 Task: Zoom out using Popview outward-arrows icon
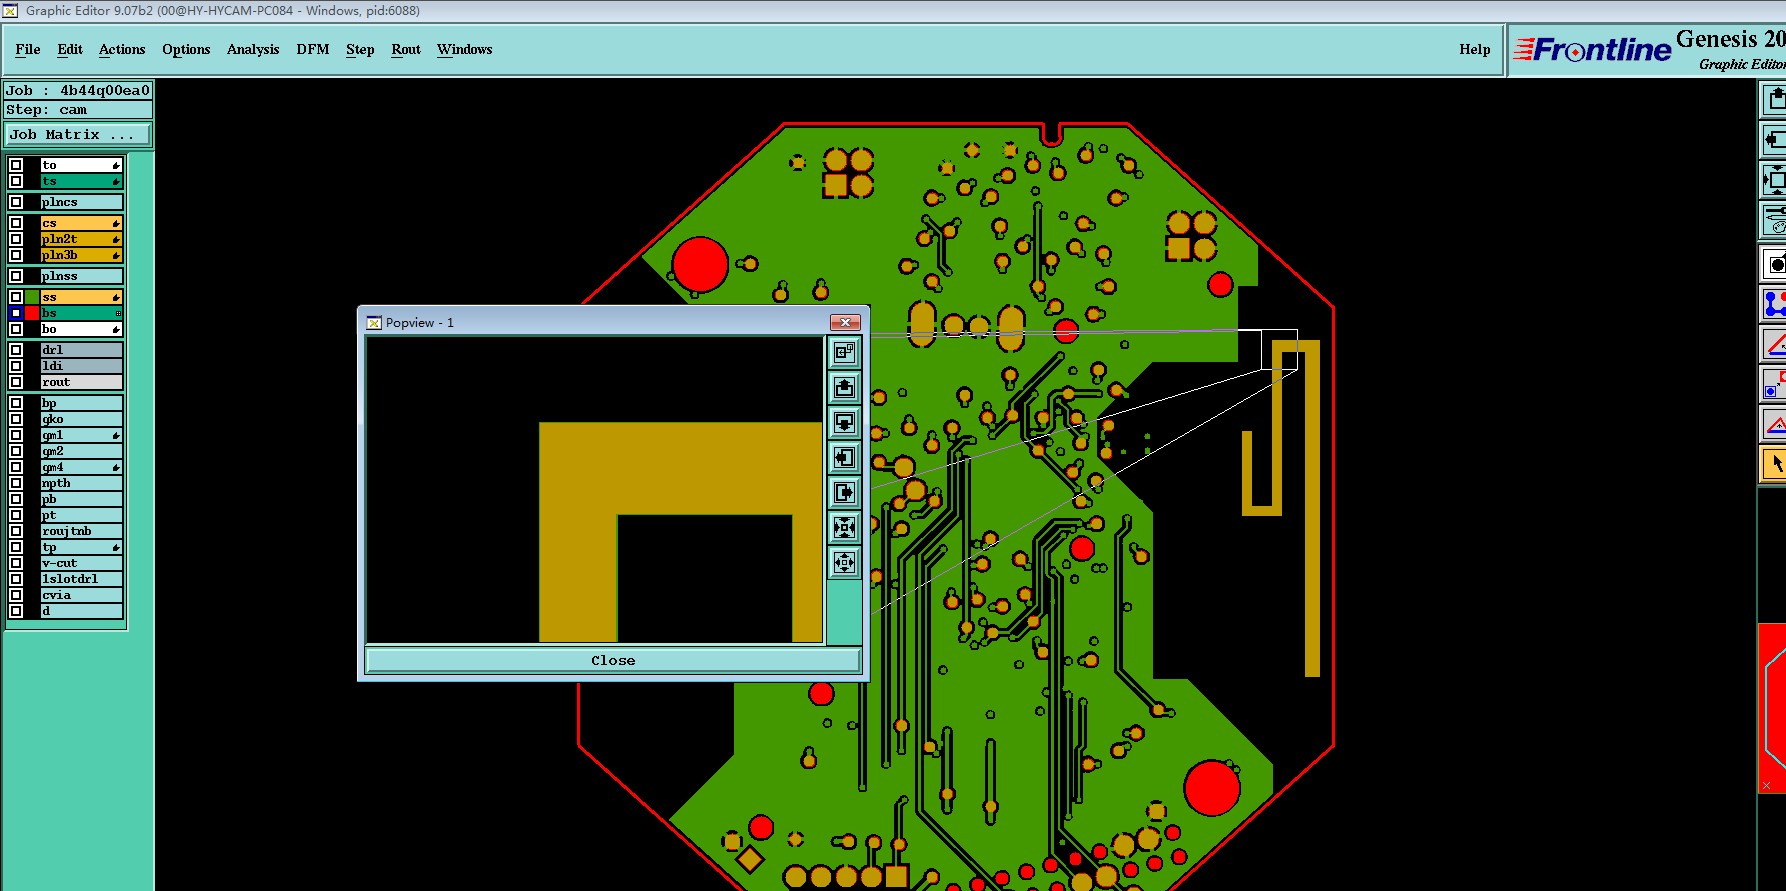tap(845, 562)
